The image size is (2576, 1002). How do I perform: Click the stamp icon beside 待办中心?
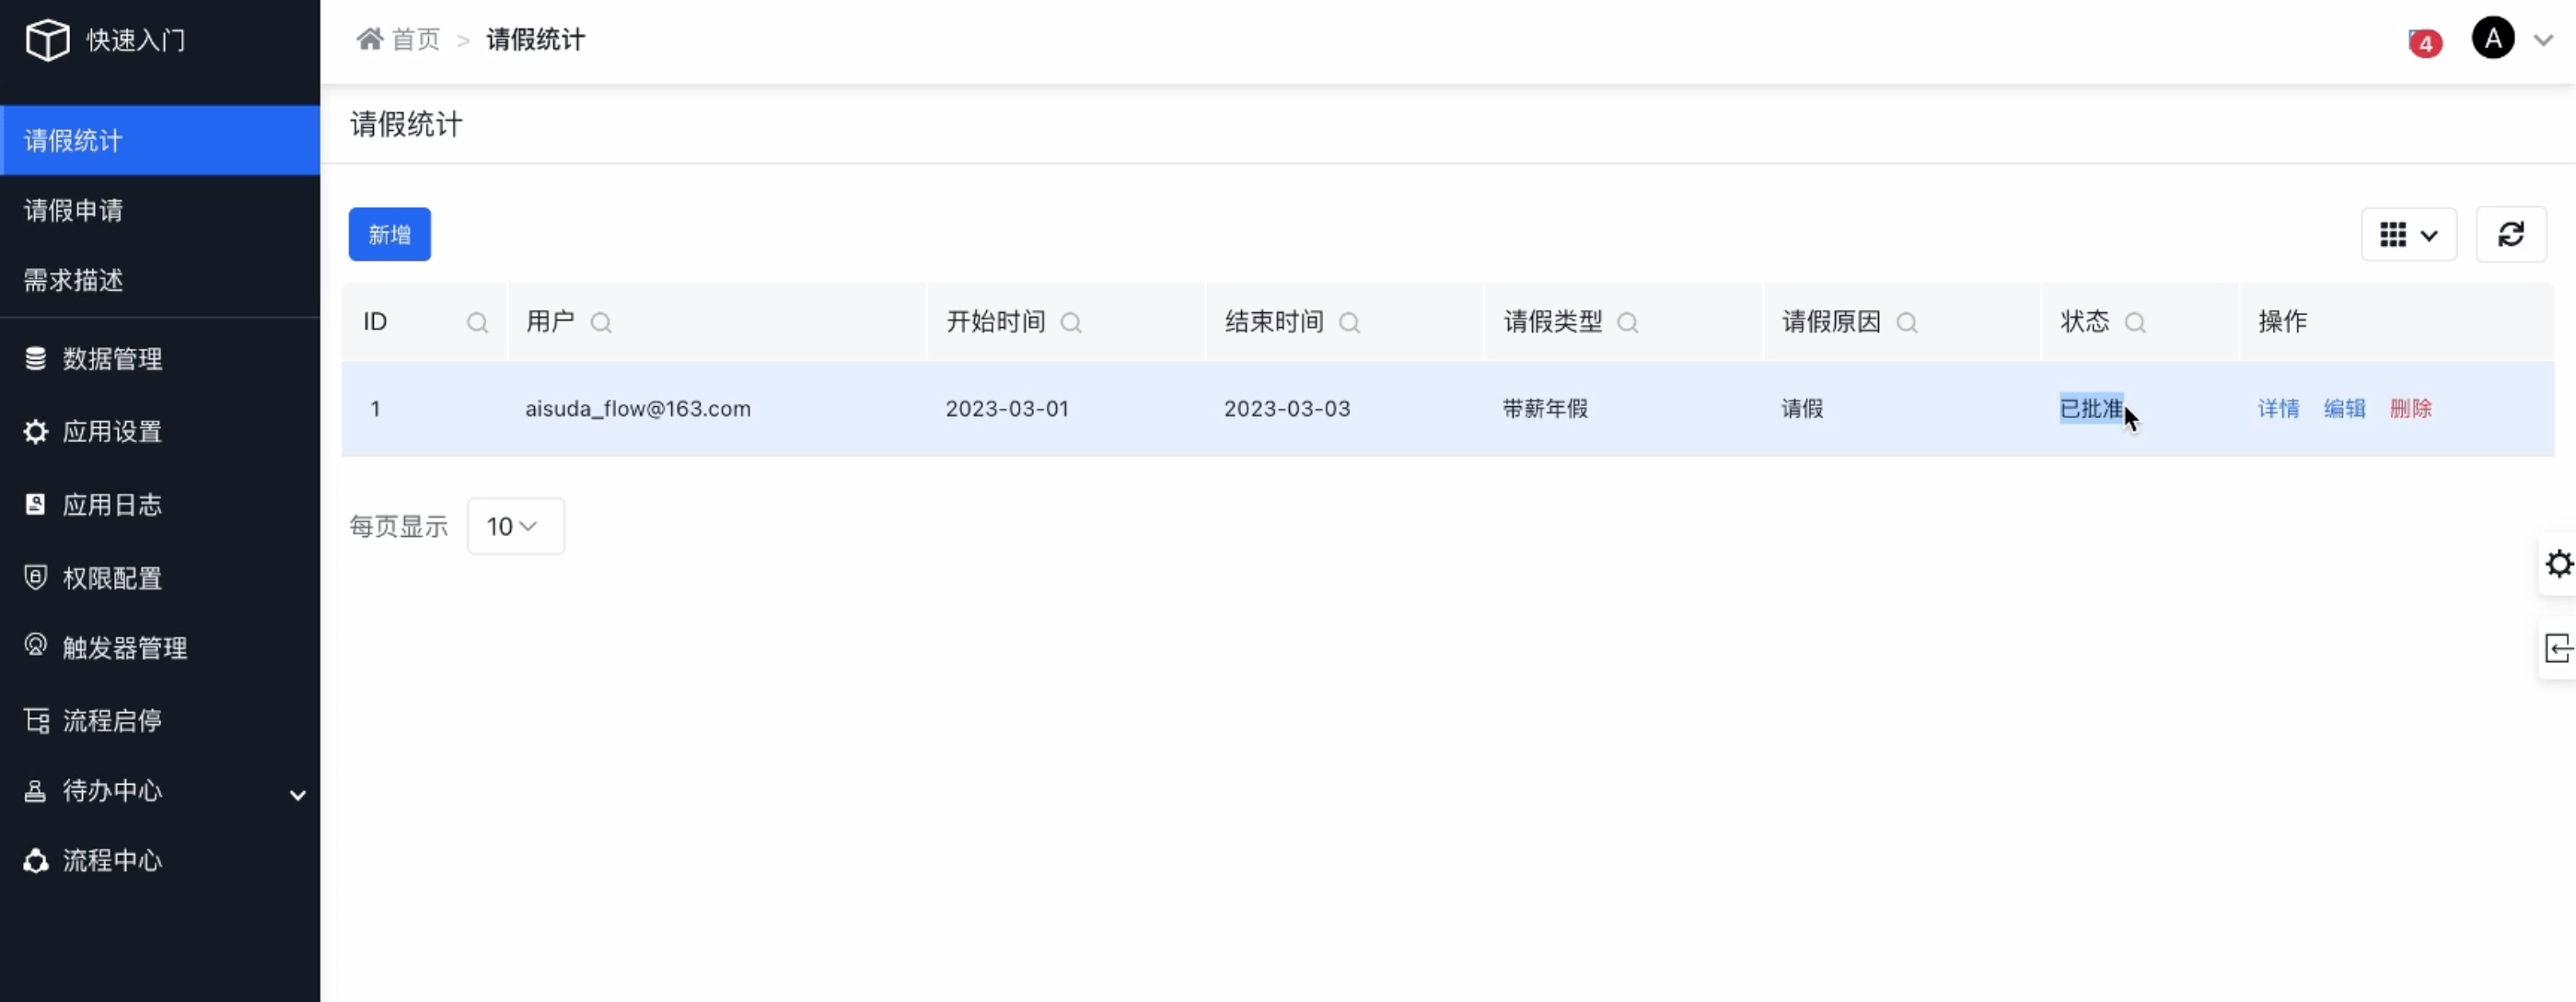35,790
